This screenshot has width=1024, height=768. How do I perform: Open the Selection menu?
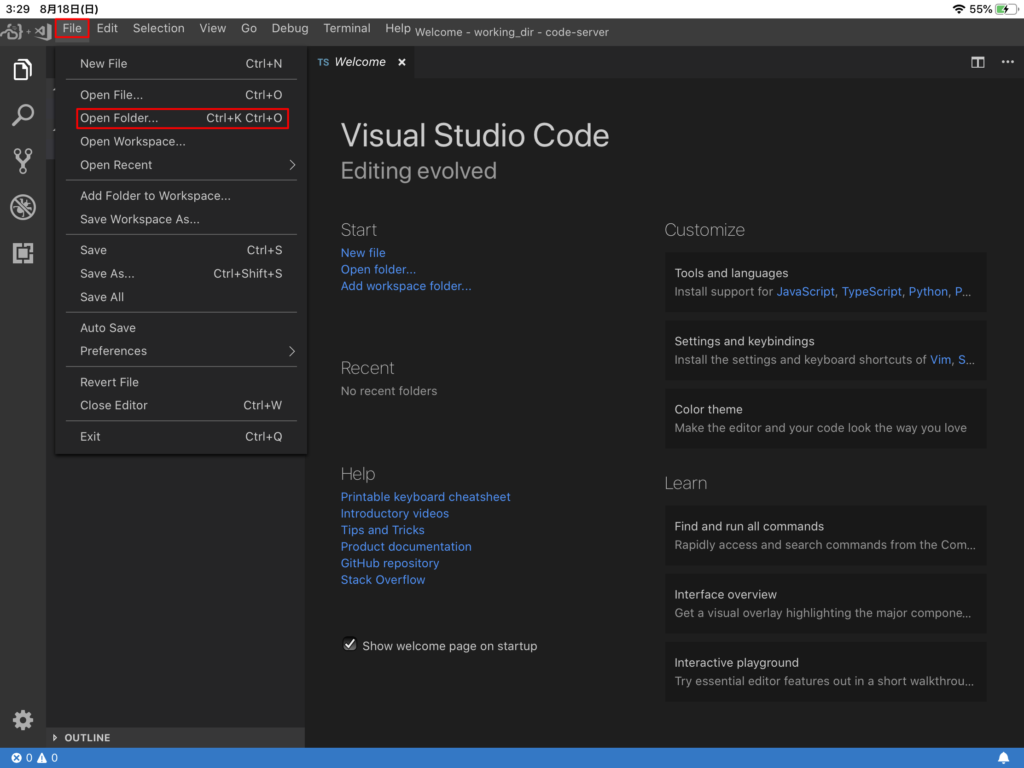coord(159,29)
